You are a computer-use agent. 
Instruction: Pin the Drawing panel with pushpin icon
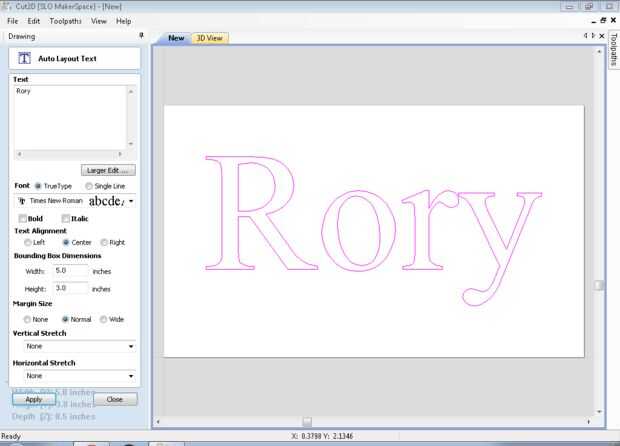[x=142, y=36]
